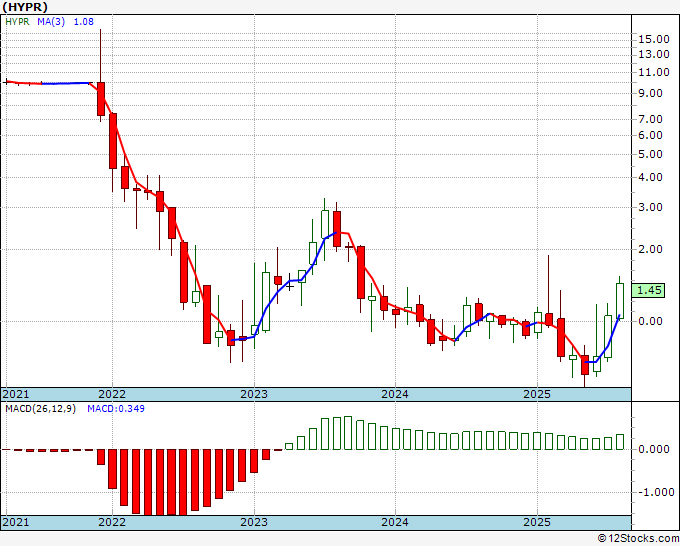The image size is (680, 546).
Task: Click the 13.00 price axis label
Action: [x=654, y=54]
